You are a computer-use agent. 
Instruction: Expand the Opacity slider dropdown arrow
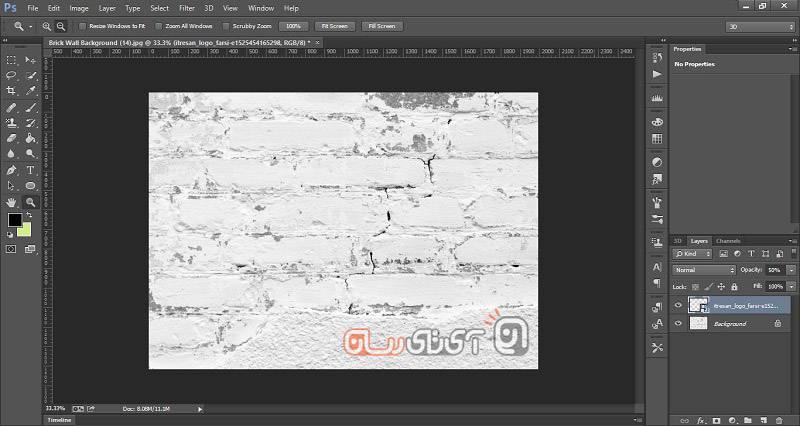[x=792, y=270]
